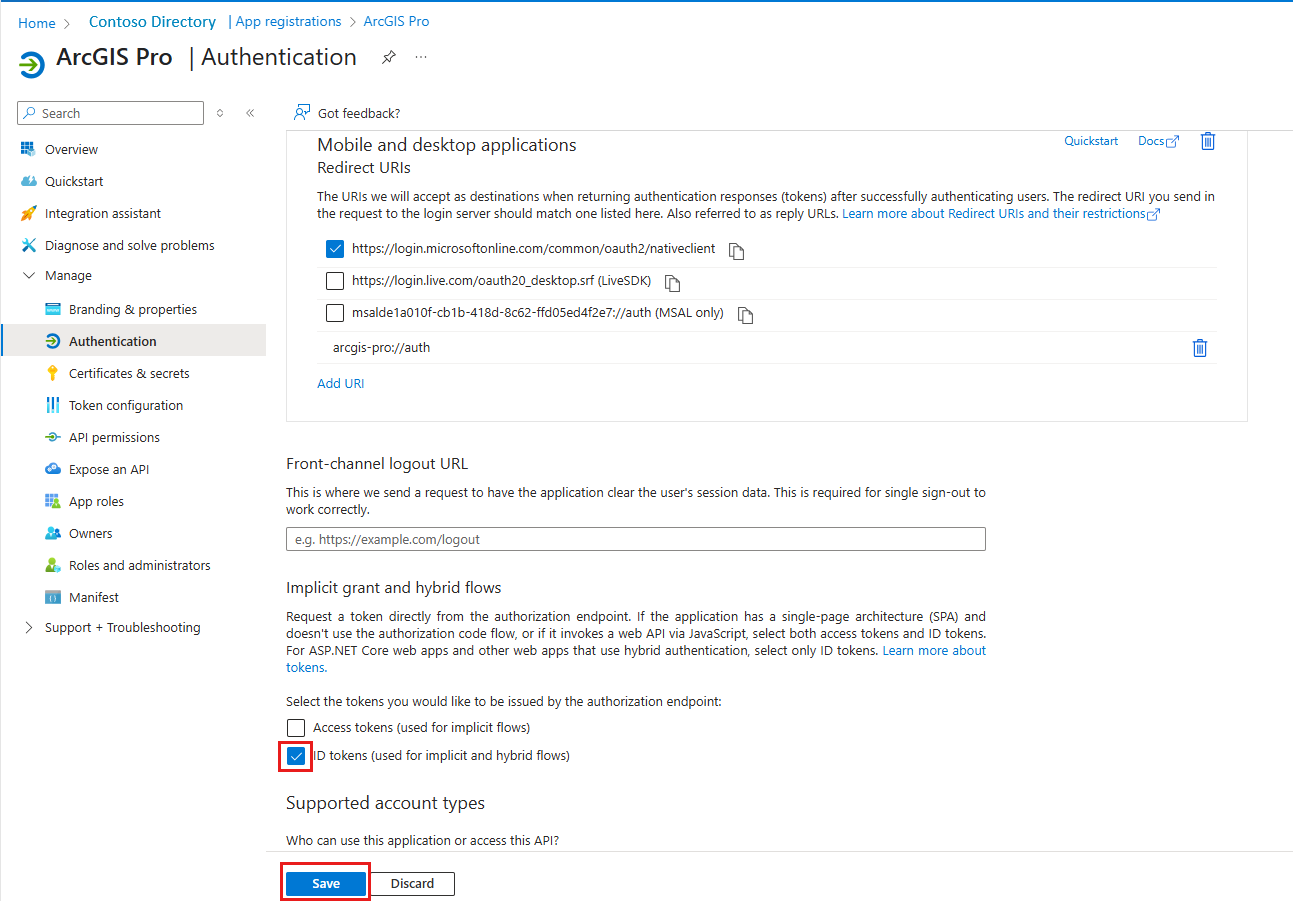Click the Expose an API cloud icon

[53, 469]
